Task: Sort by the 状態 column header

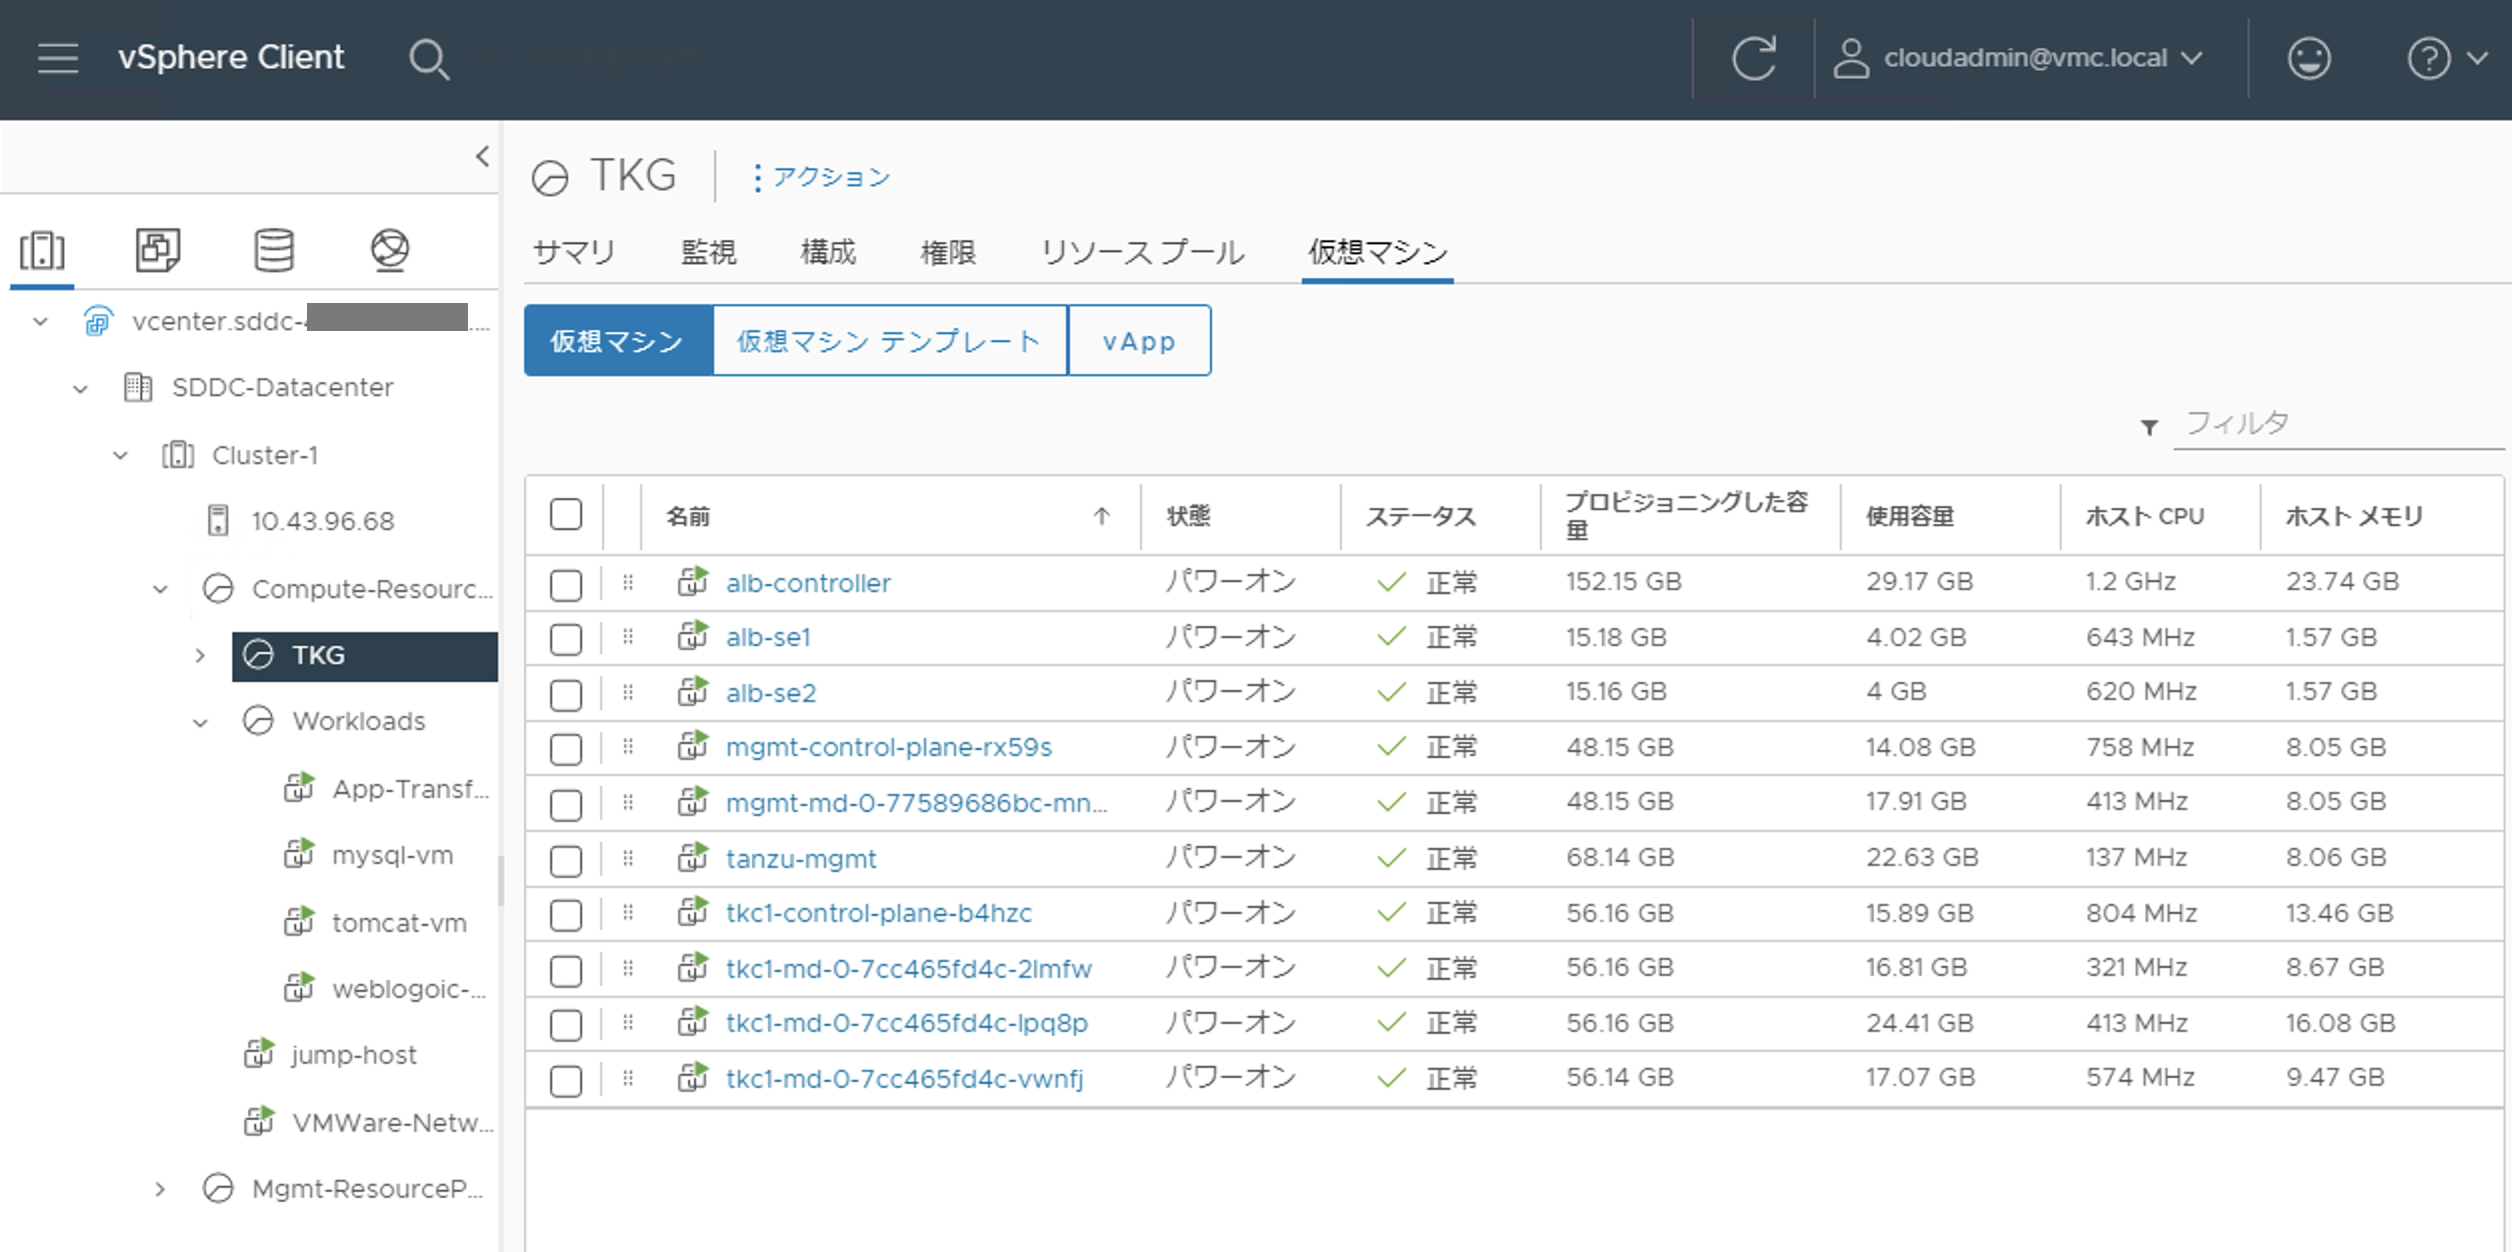Action: [x=1189, y=516]
